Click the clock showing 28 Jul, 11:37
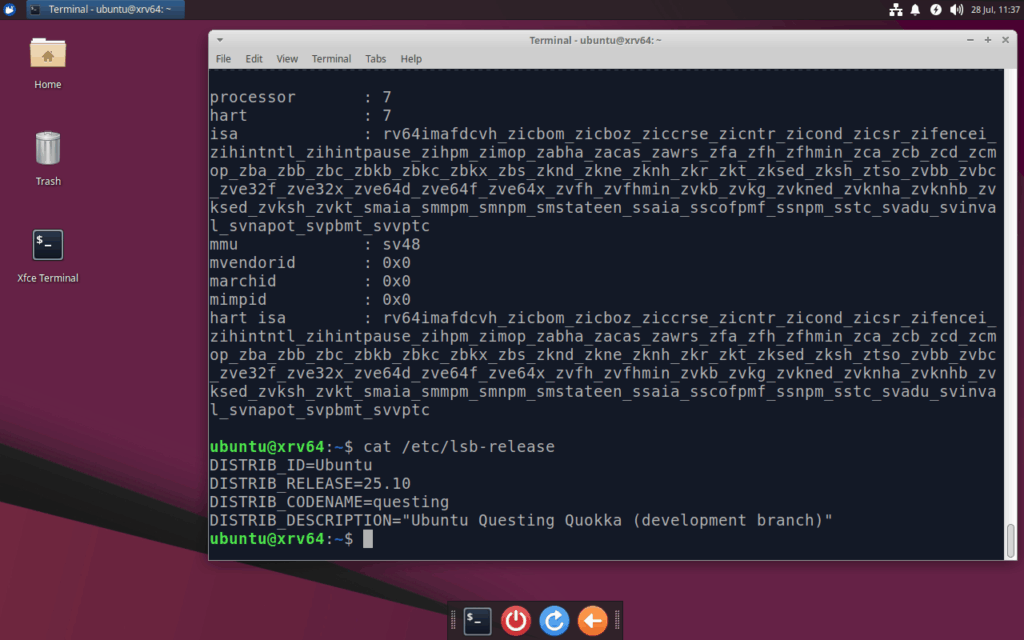 [996, 9]
